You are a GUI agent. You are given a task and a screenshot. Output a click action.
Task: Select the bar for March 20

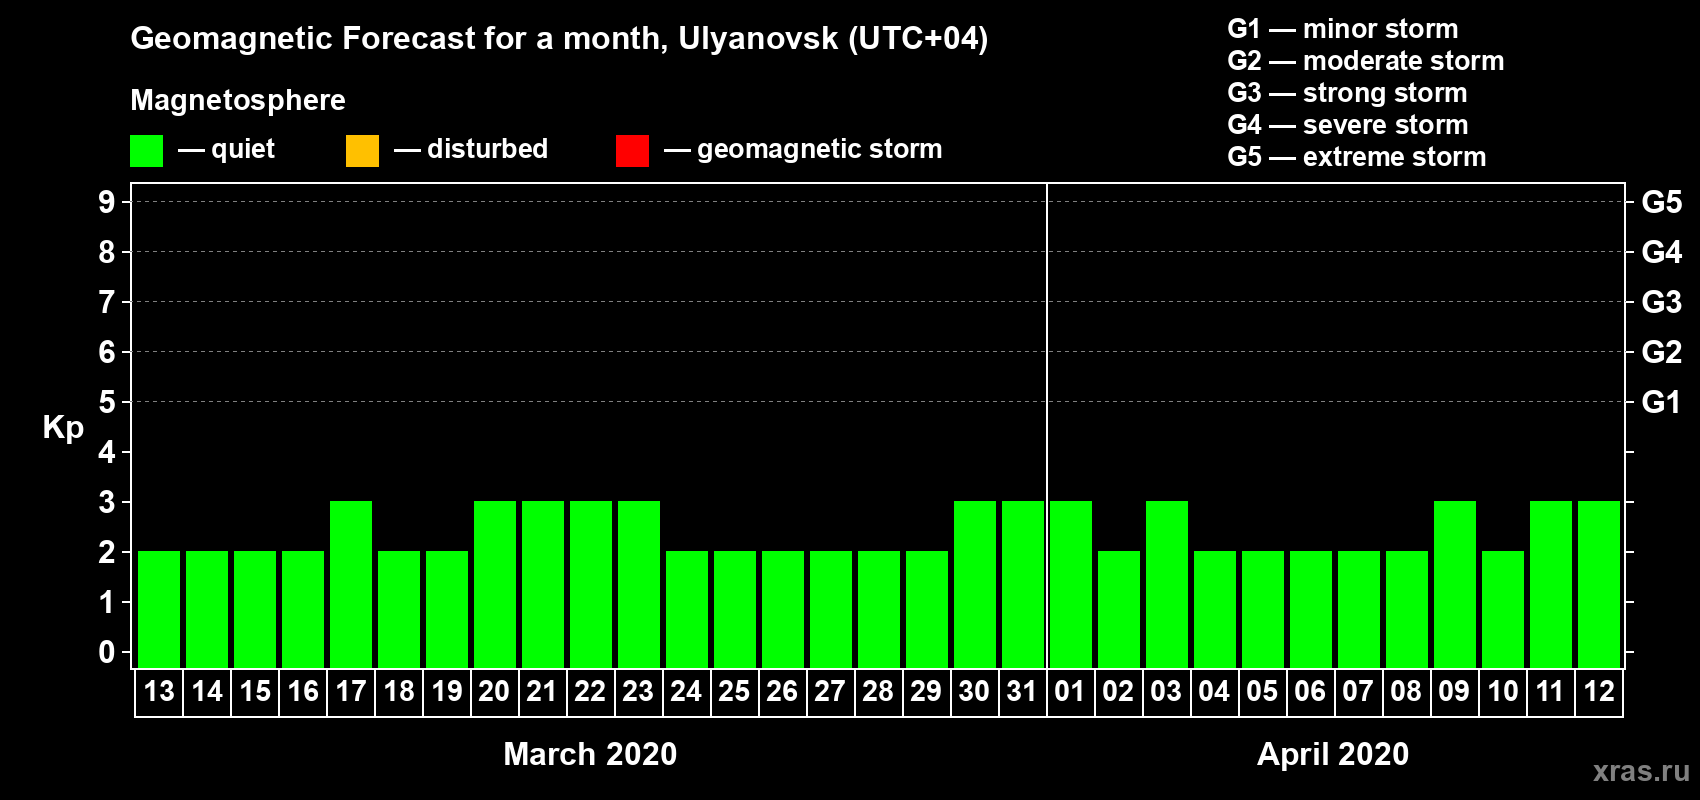[495, 584]
